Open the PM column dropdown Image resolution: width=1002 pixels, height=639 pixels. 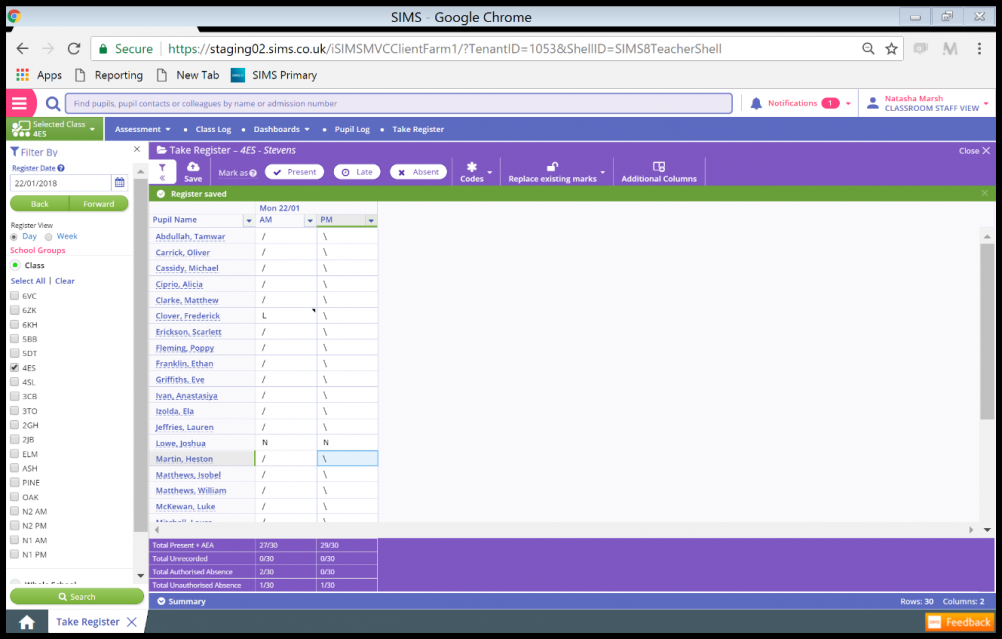coord(371,220)
